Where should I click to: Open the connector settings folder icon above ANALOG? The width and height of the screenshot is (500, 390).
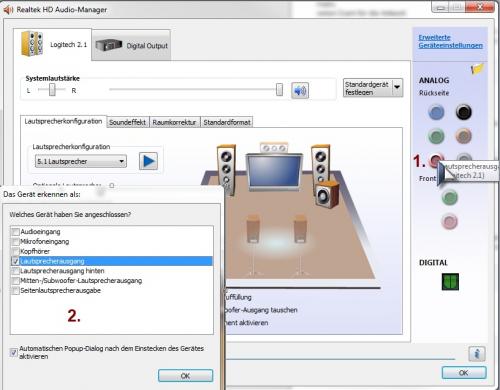(477, 69)
